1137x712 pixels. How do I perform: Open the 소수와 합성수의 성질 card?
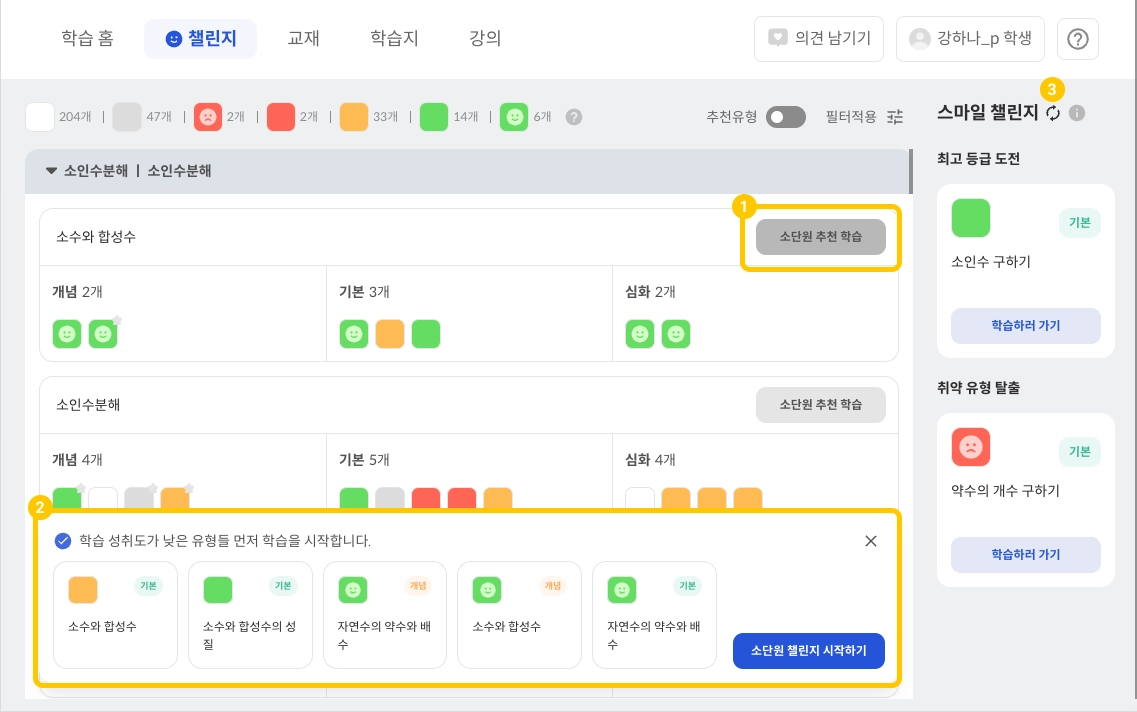click(250, 614)
